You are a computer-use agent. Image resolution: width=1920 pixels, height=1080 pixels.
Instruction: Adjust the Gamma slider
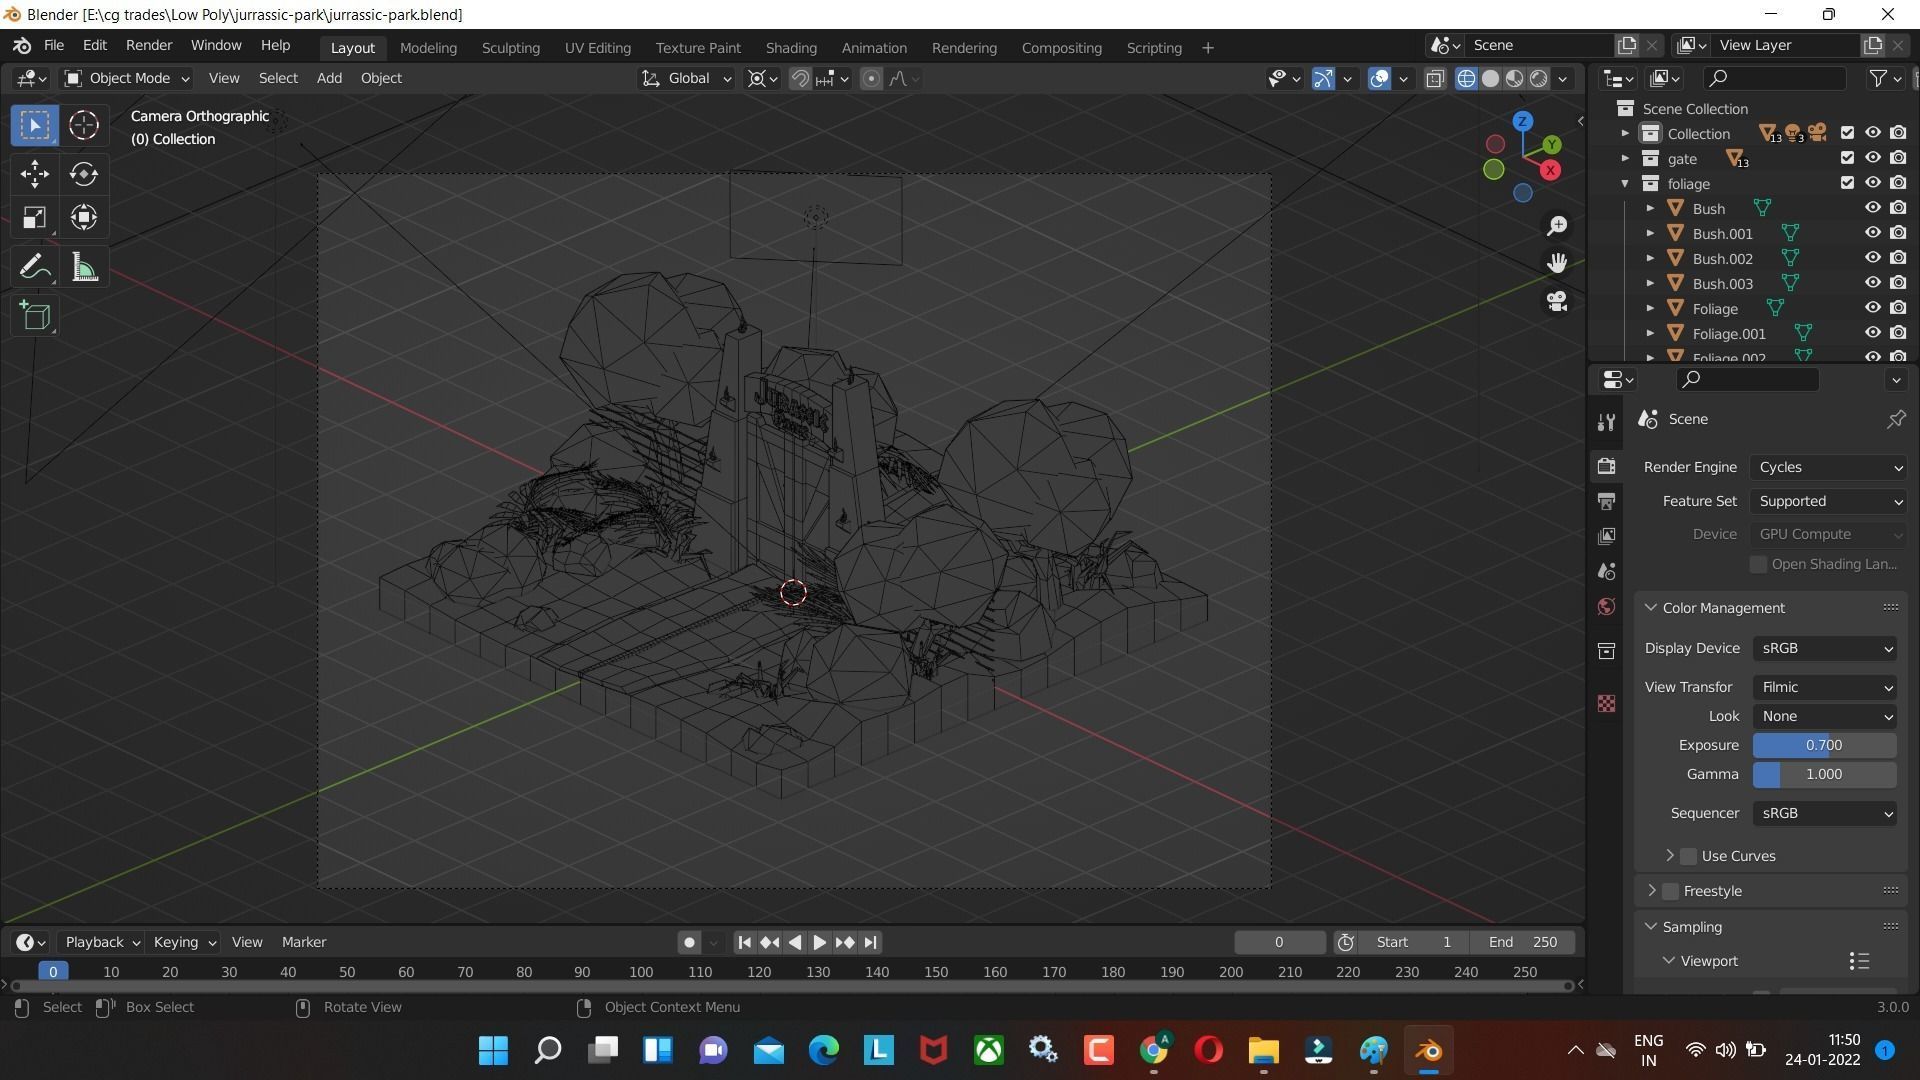tap(1825, 774)
